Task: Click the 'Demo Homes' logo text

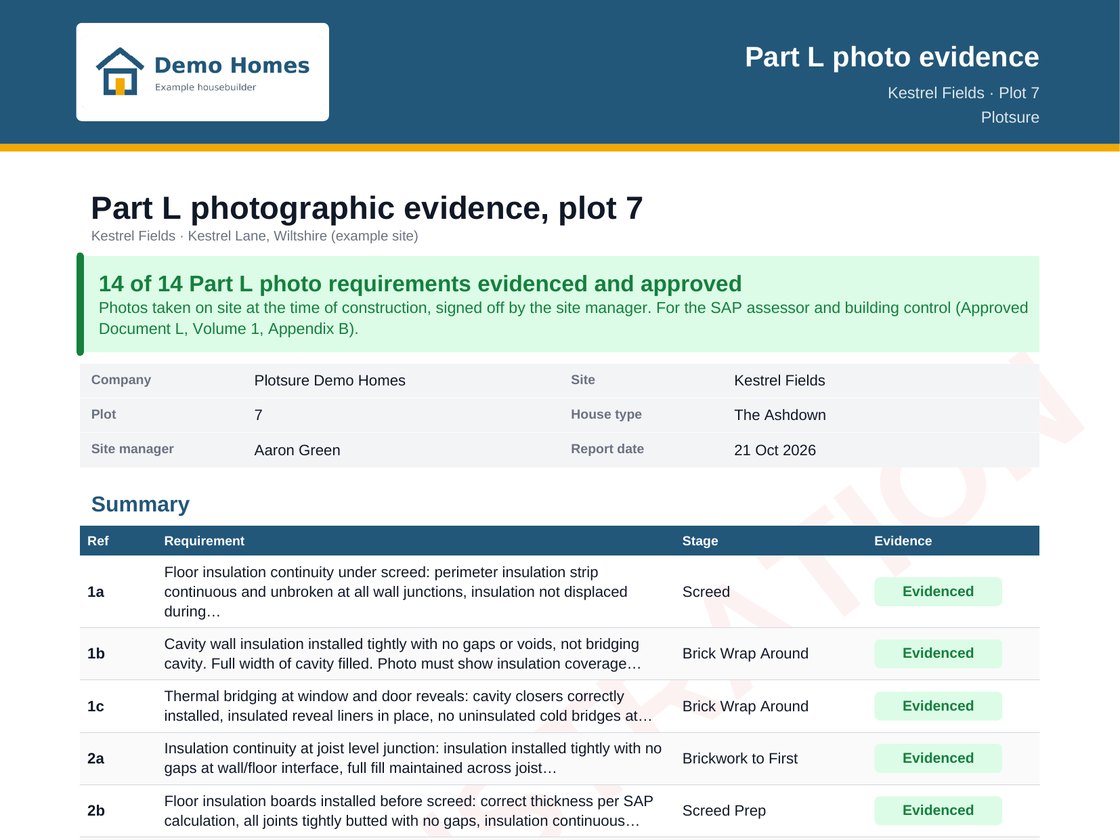Action: 232,66
